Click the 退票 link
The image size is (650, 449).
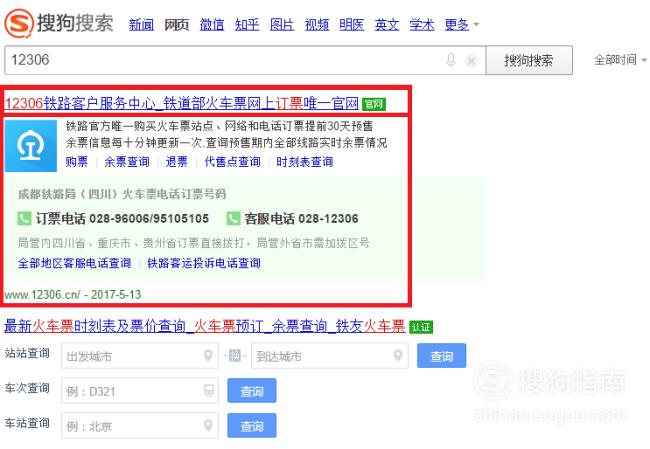tap(177, 162)
